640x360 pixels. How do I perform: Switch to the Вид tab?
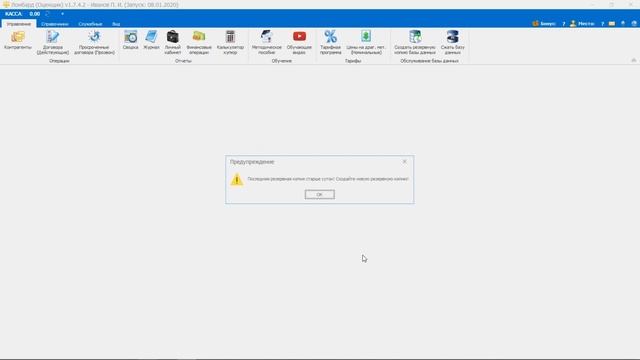tap(116, 24)
